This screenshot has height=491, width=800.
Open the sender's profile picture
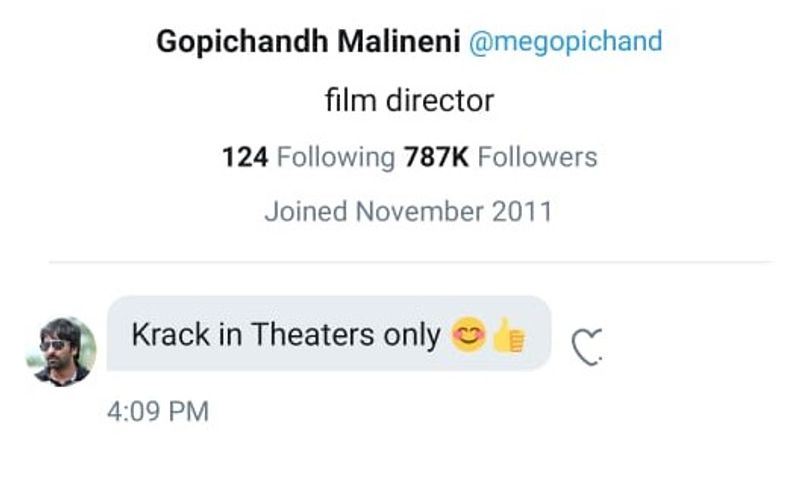[61, 351]
